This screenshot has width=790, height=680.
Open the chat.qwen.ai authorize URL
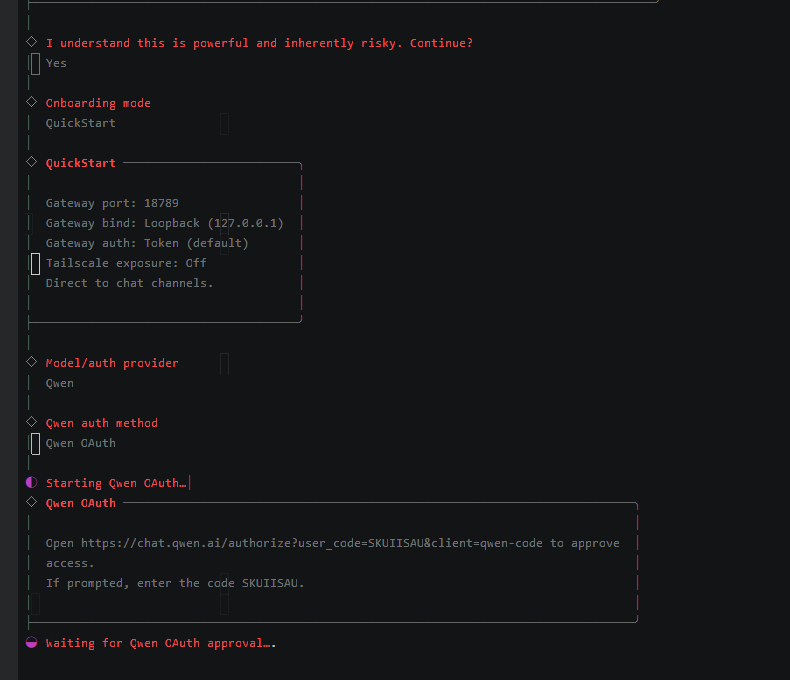click(x=312, y=543)
